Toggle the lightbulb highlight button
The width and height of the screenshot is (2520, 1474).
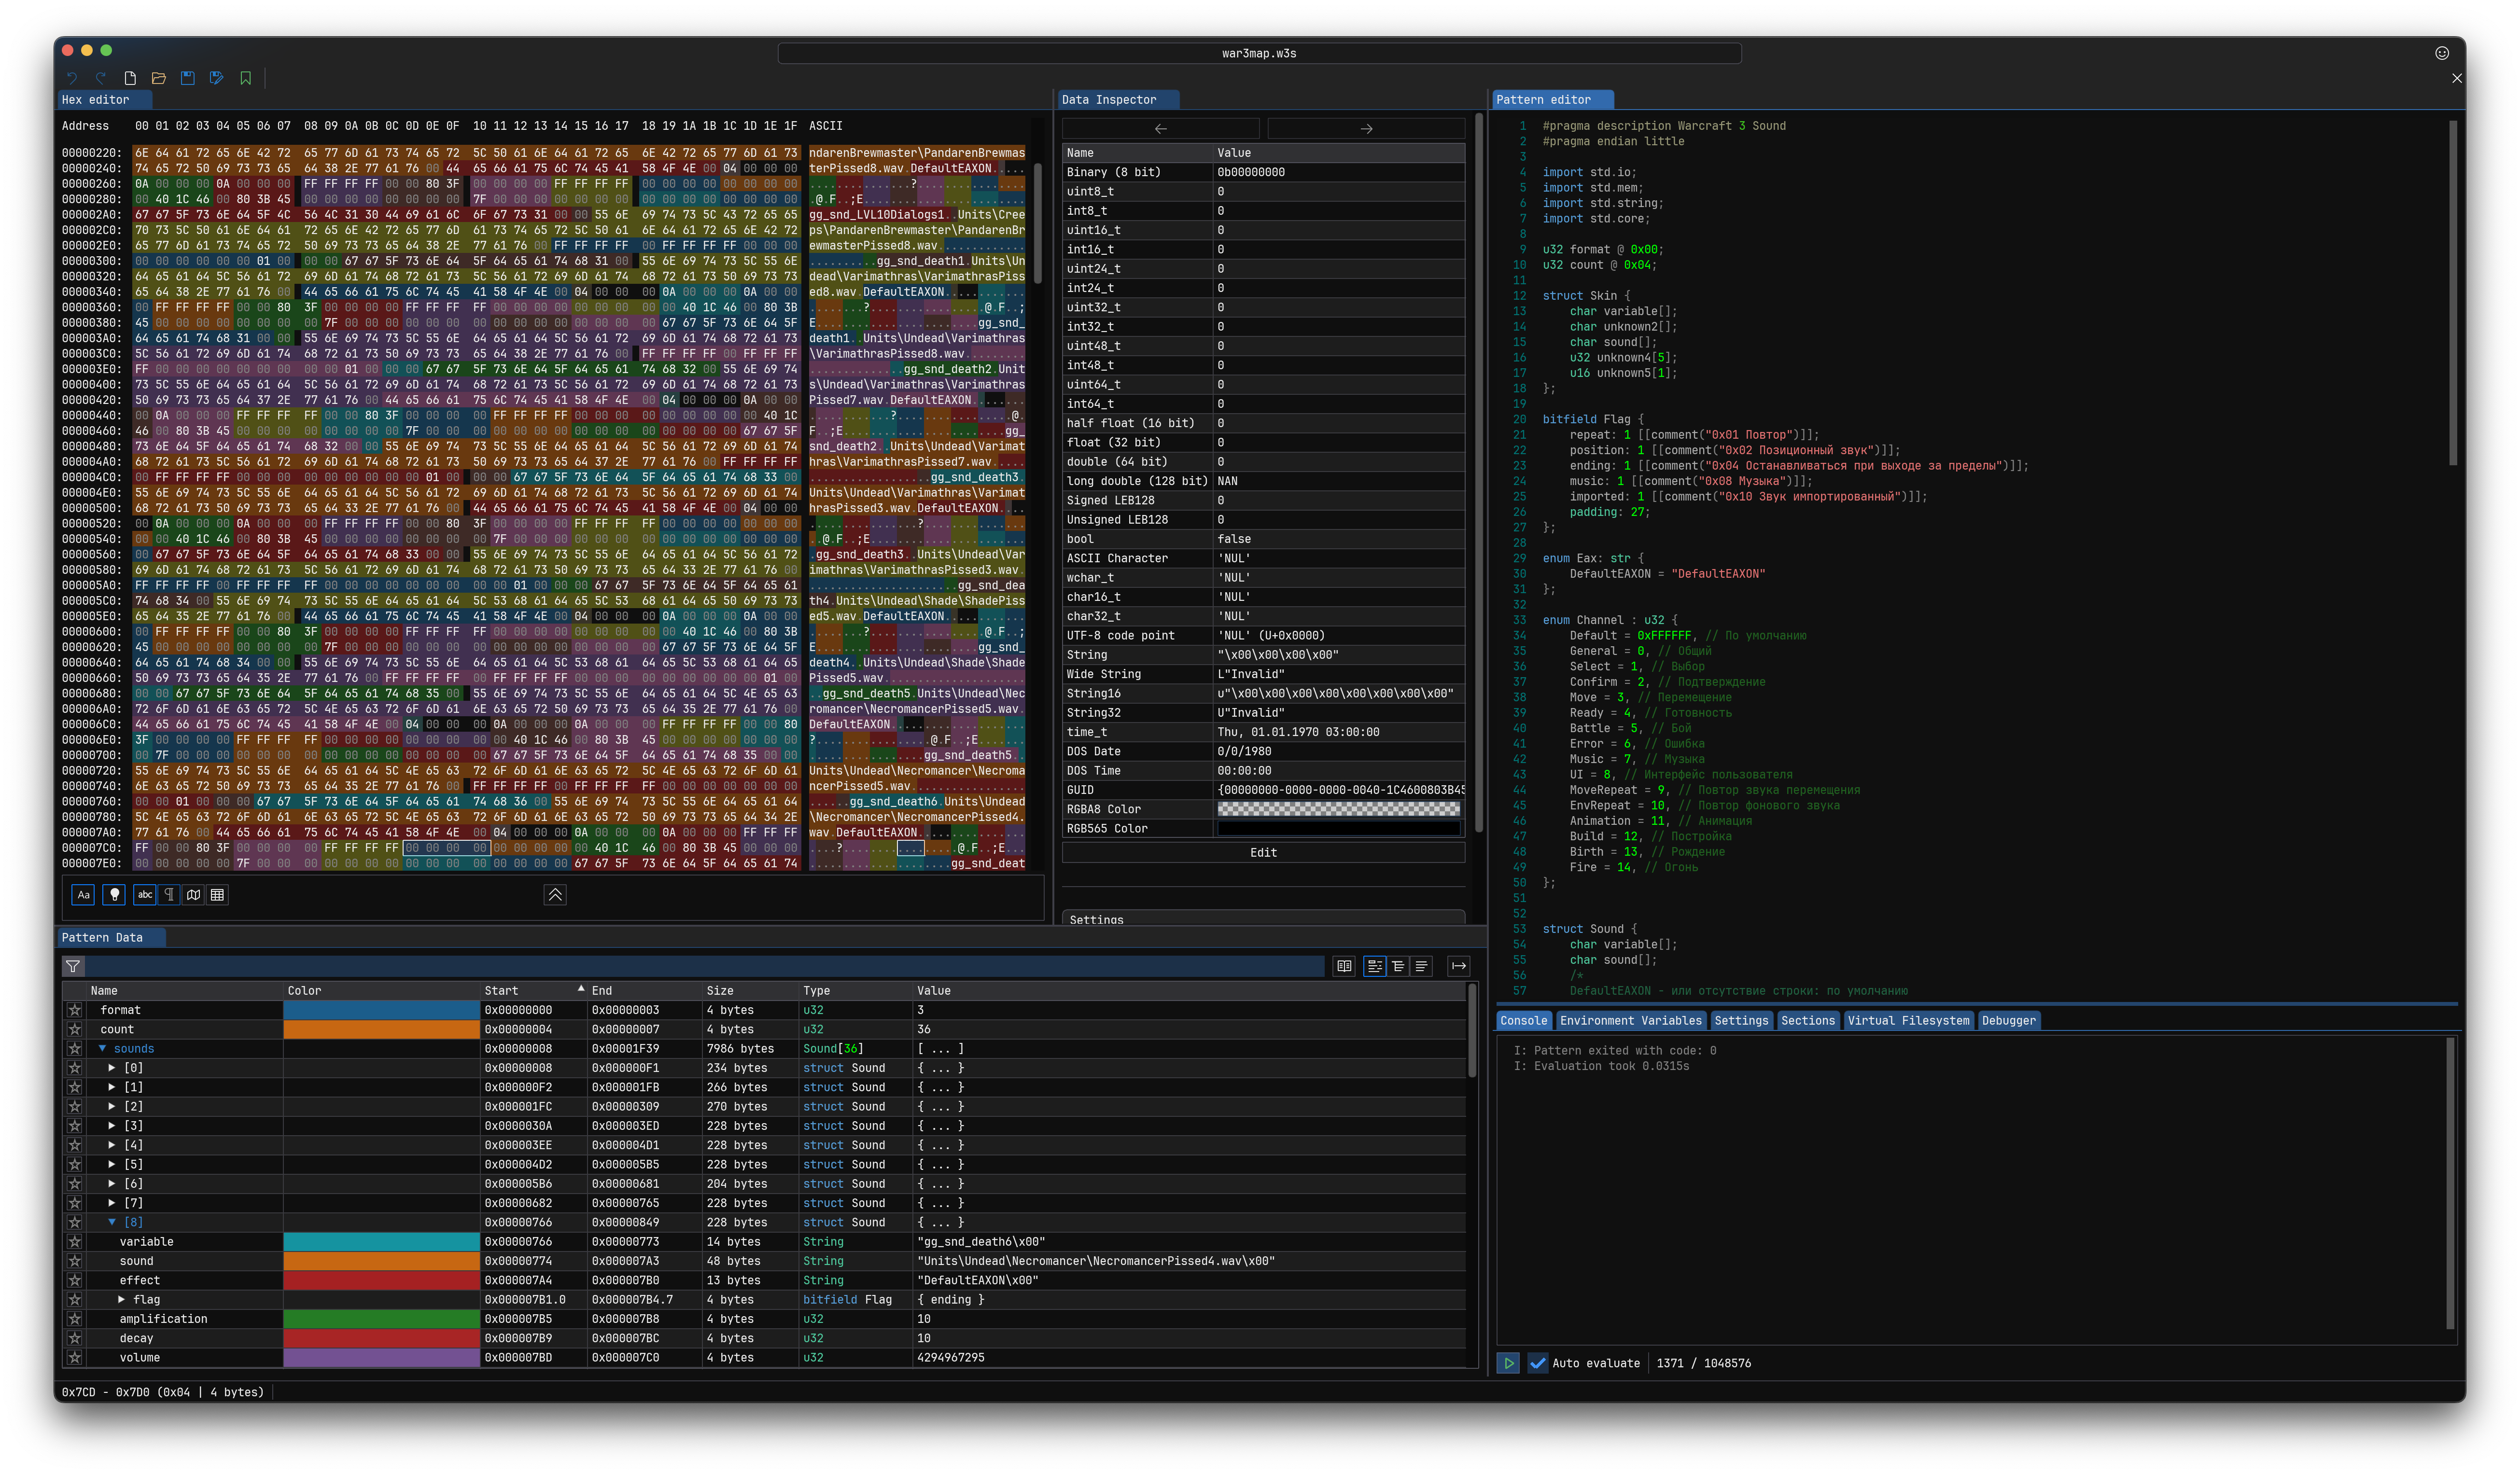[114, 895]
